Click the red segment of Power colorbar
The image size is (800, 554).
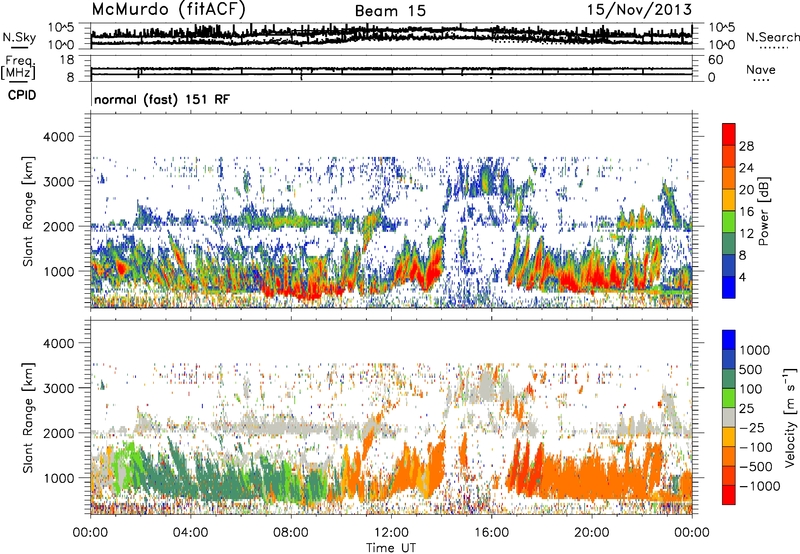click(x=729, y=135)
